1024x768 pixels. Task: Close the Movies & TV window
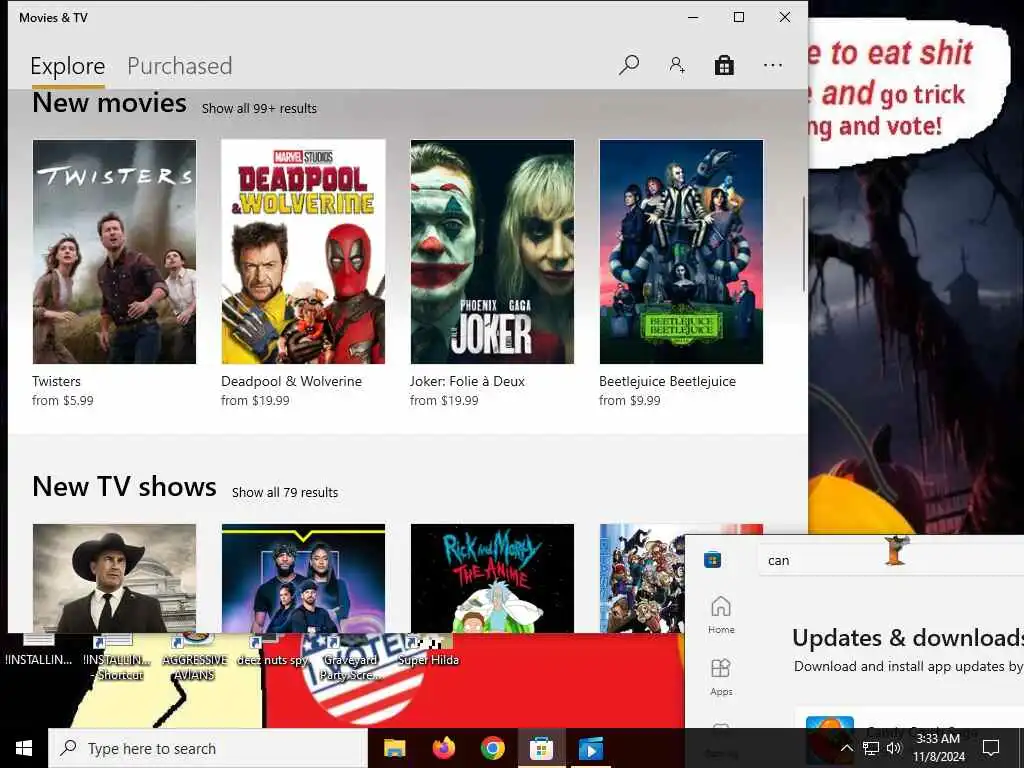click(785, 18)
